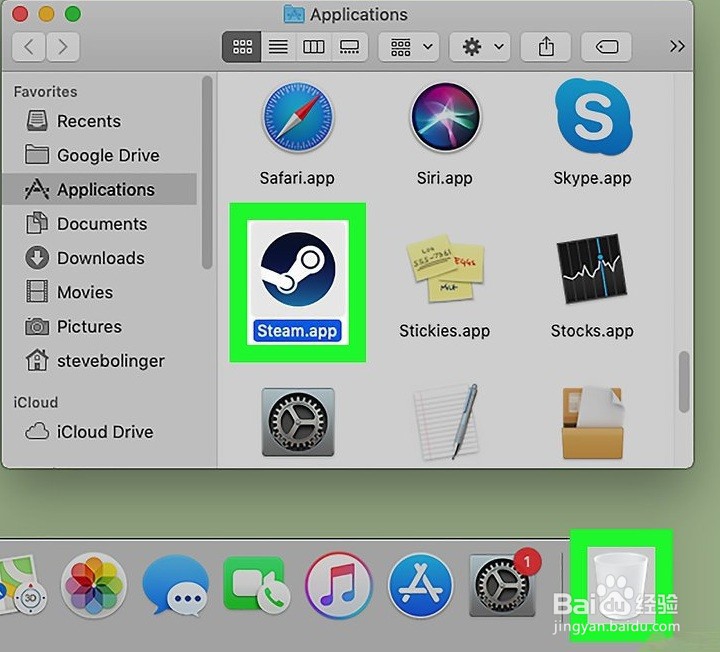Click the Applications window title folder icon
720x652 pixels.
point(293,14)
